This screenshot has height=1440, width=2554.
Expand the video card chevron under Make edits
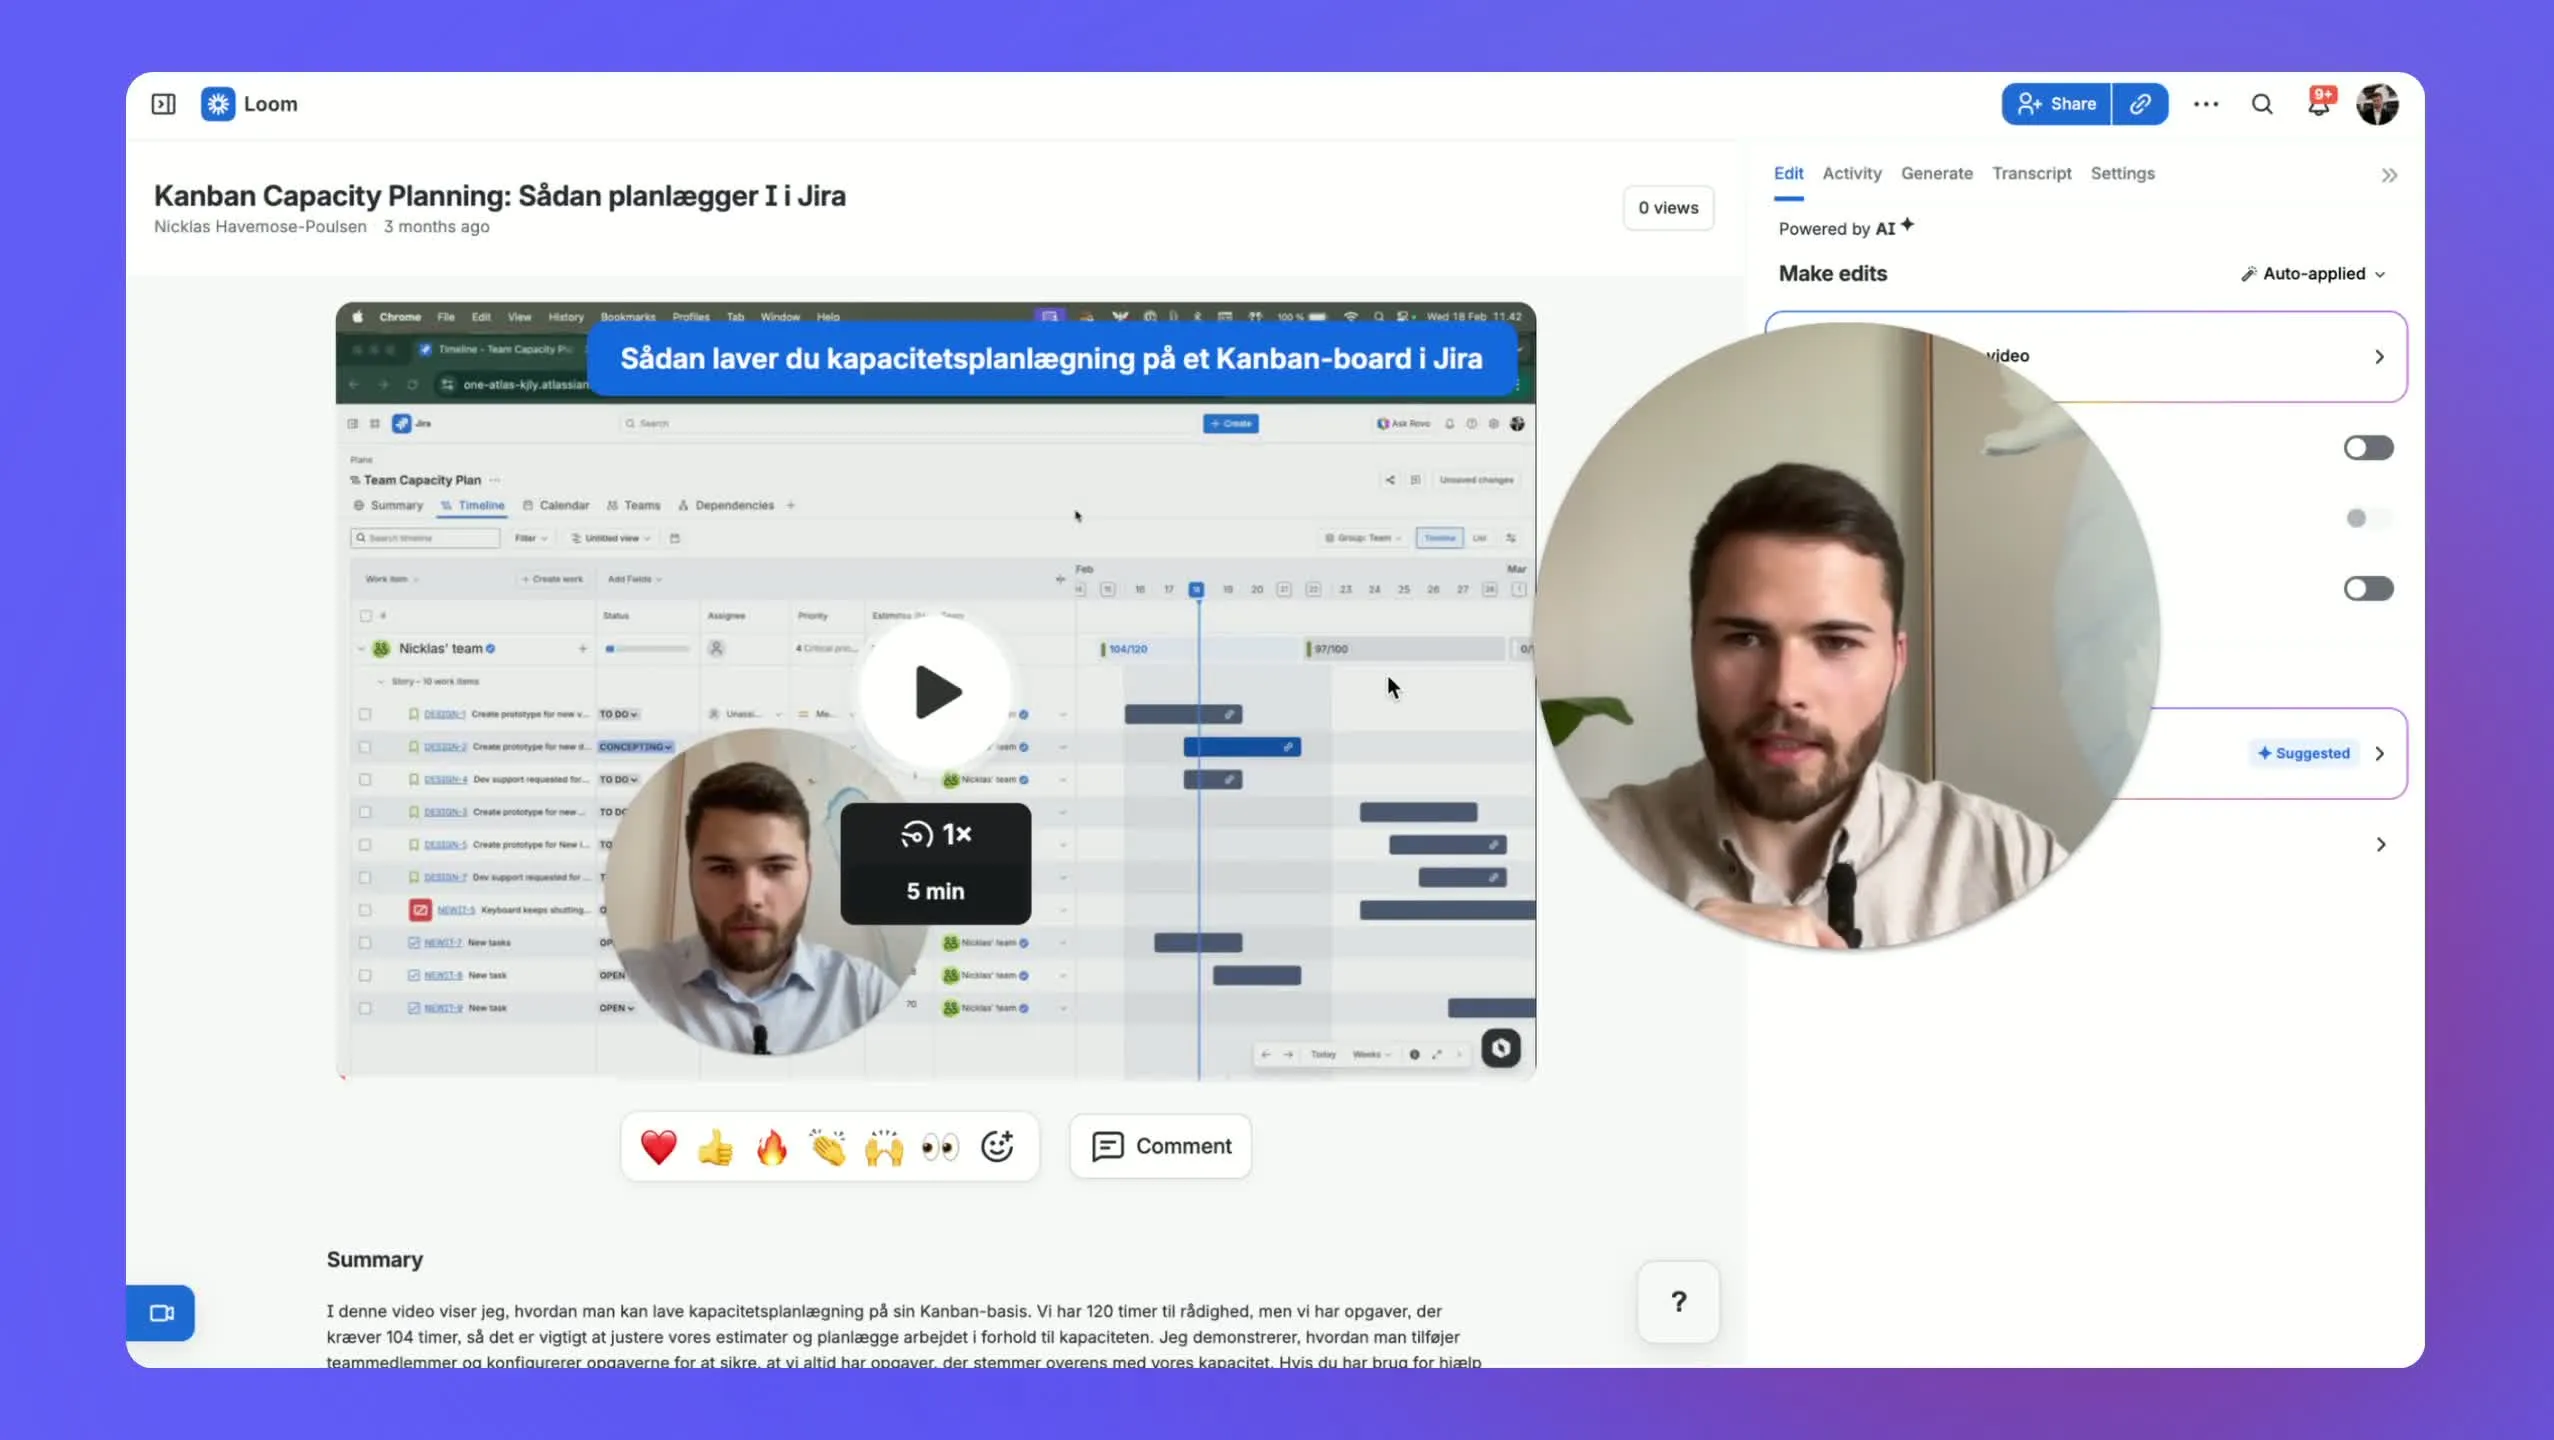pyautogui.click(x=2379, y=357)
